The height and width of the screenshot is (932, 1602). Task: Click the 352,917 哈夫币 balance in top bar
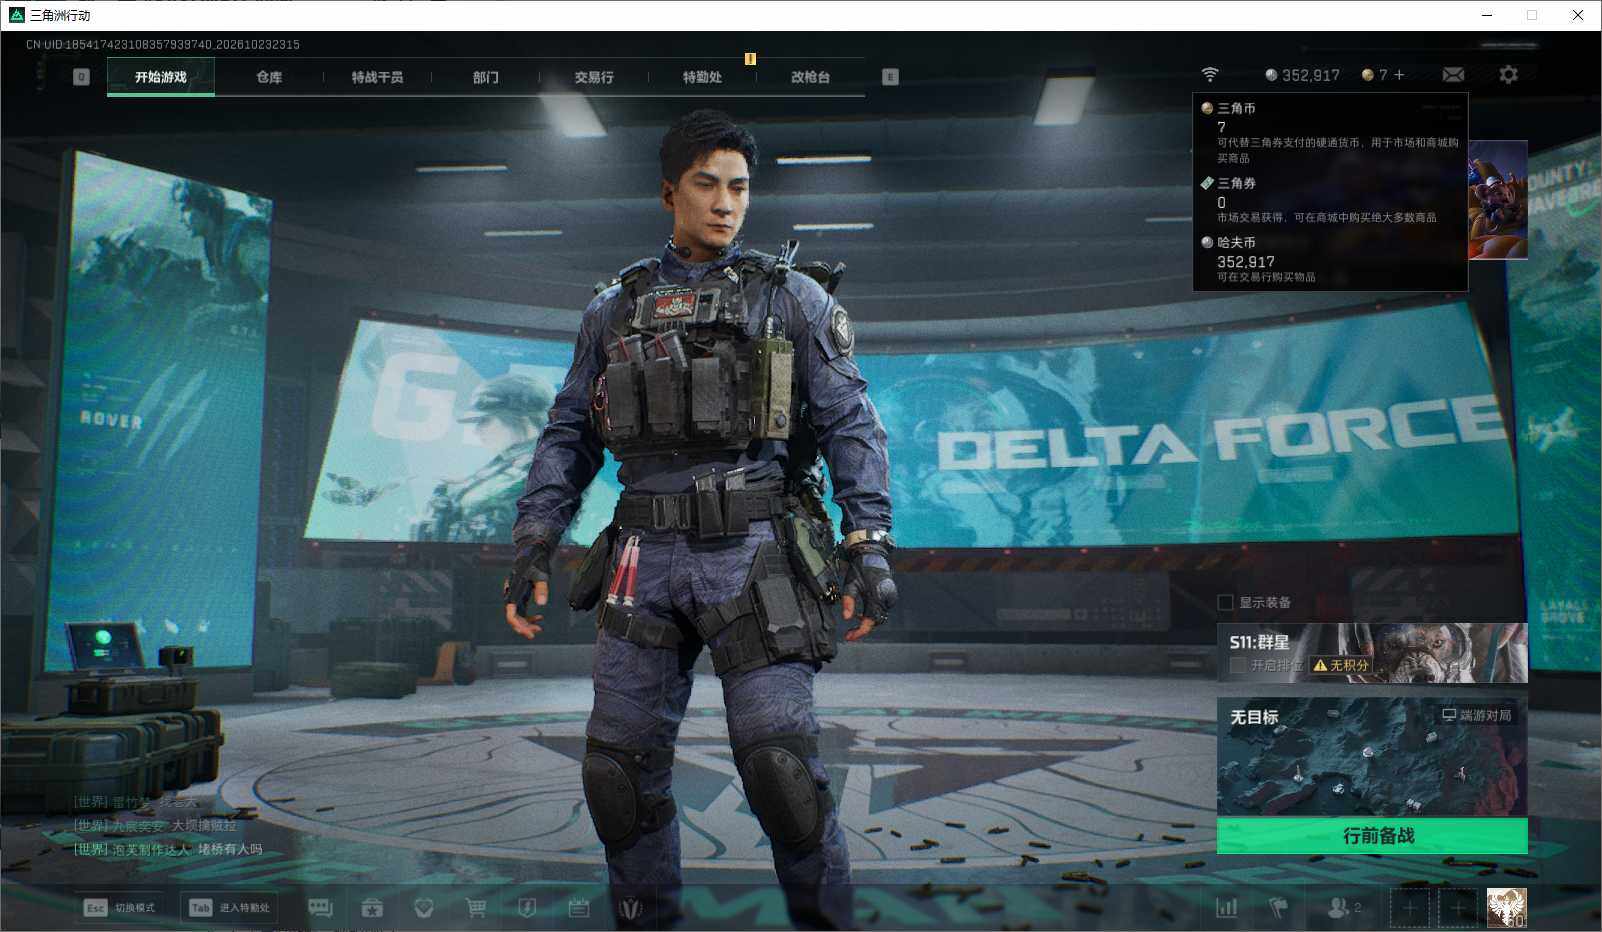pyautogui.click(x=1302, y=75)
